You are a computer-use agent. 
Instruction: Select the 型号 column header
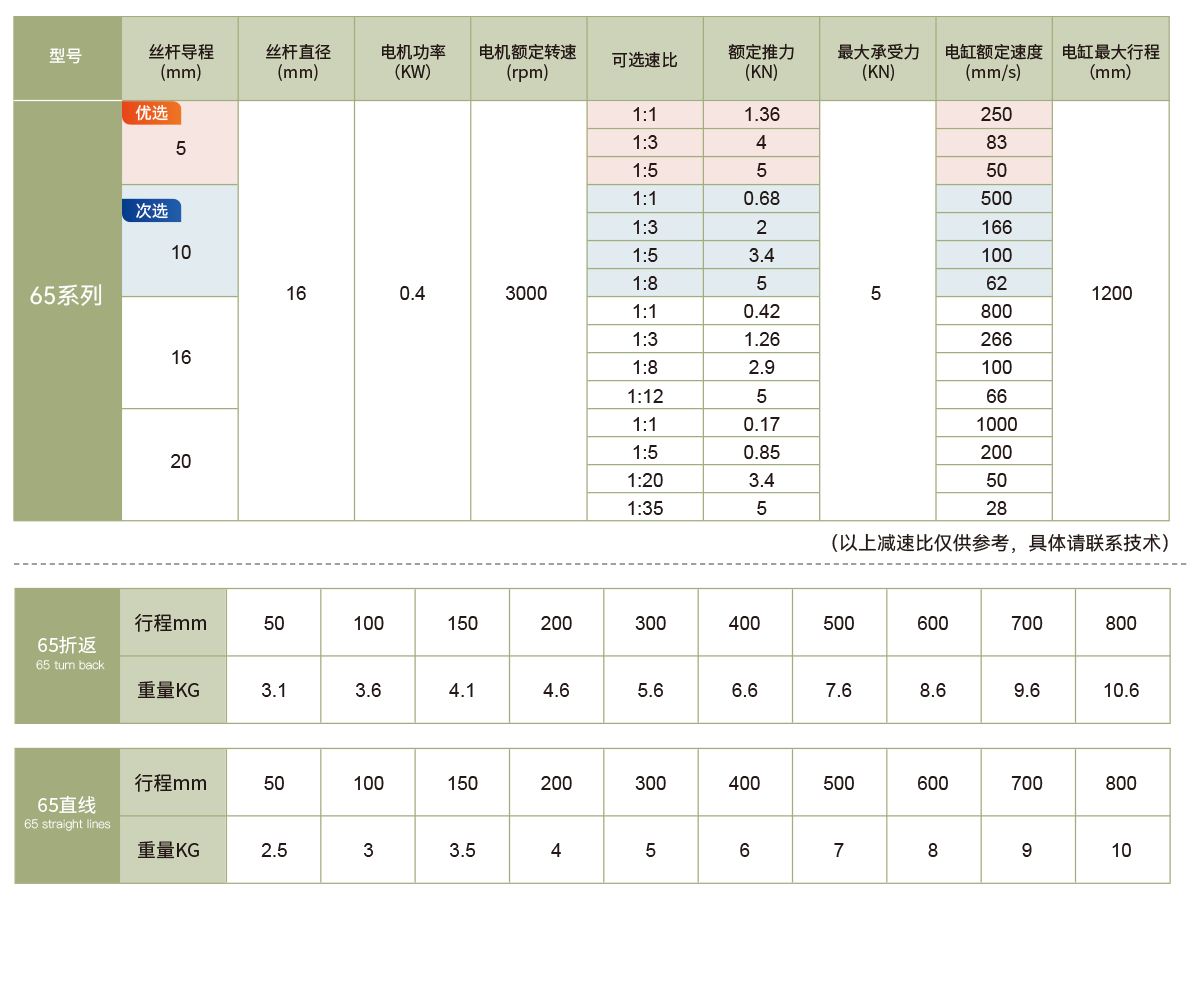pyautogui.click(x=66, y=58)
